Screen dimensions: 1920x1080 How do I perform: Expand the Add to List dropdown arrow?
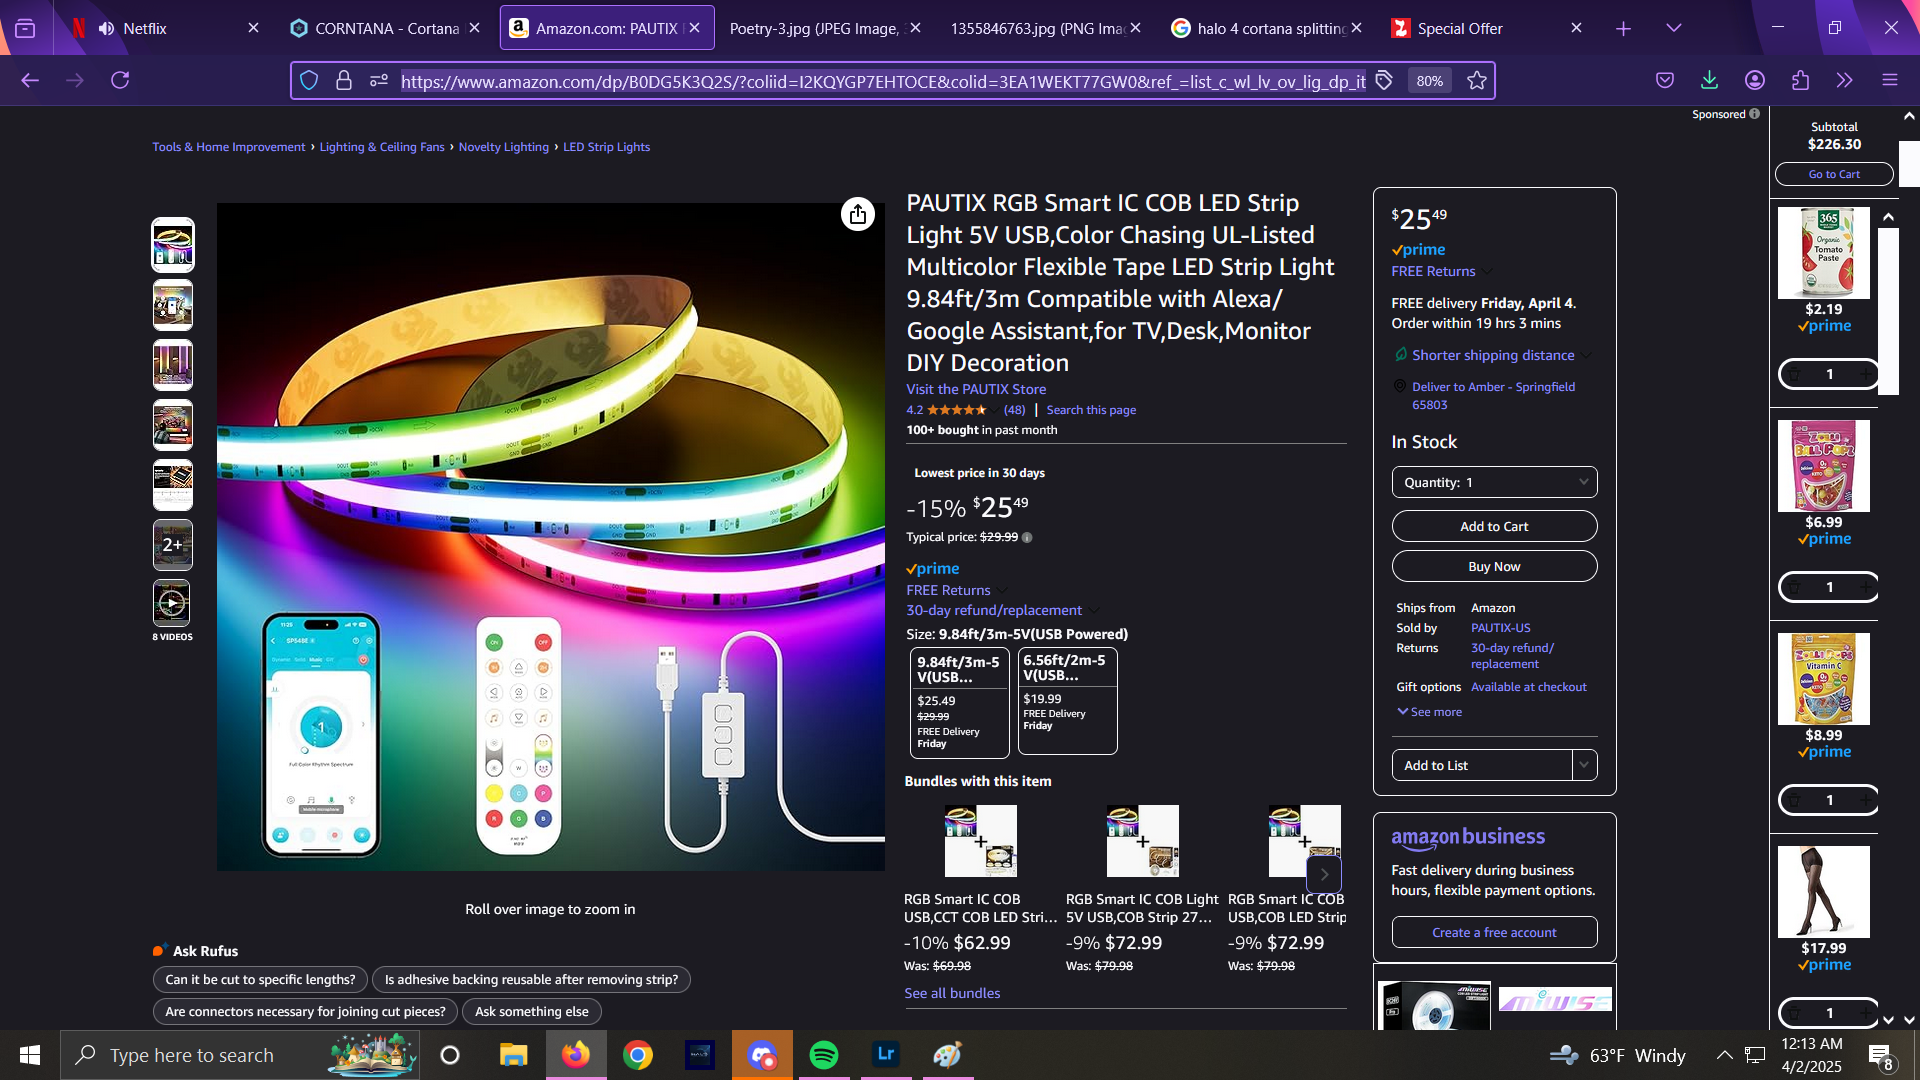pyautogui.click(x=1584, y=765)
